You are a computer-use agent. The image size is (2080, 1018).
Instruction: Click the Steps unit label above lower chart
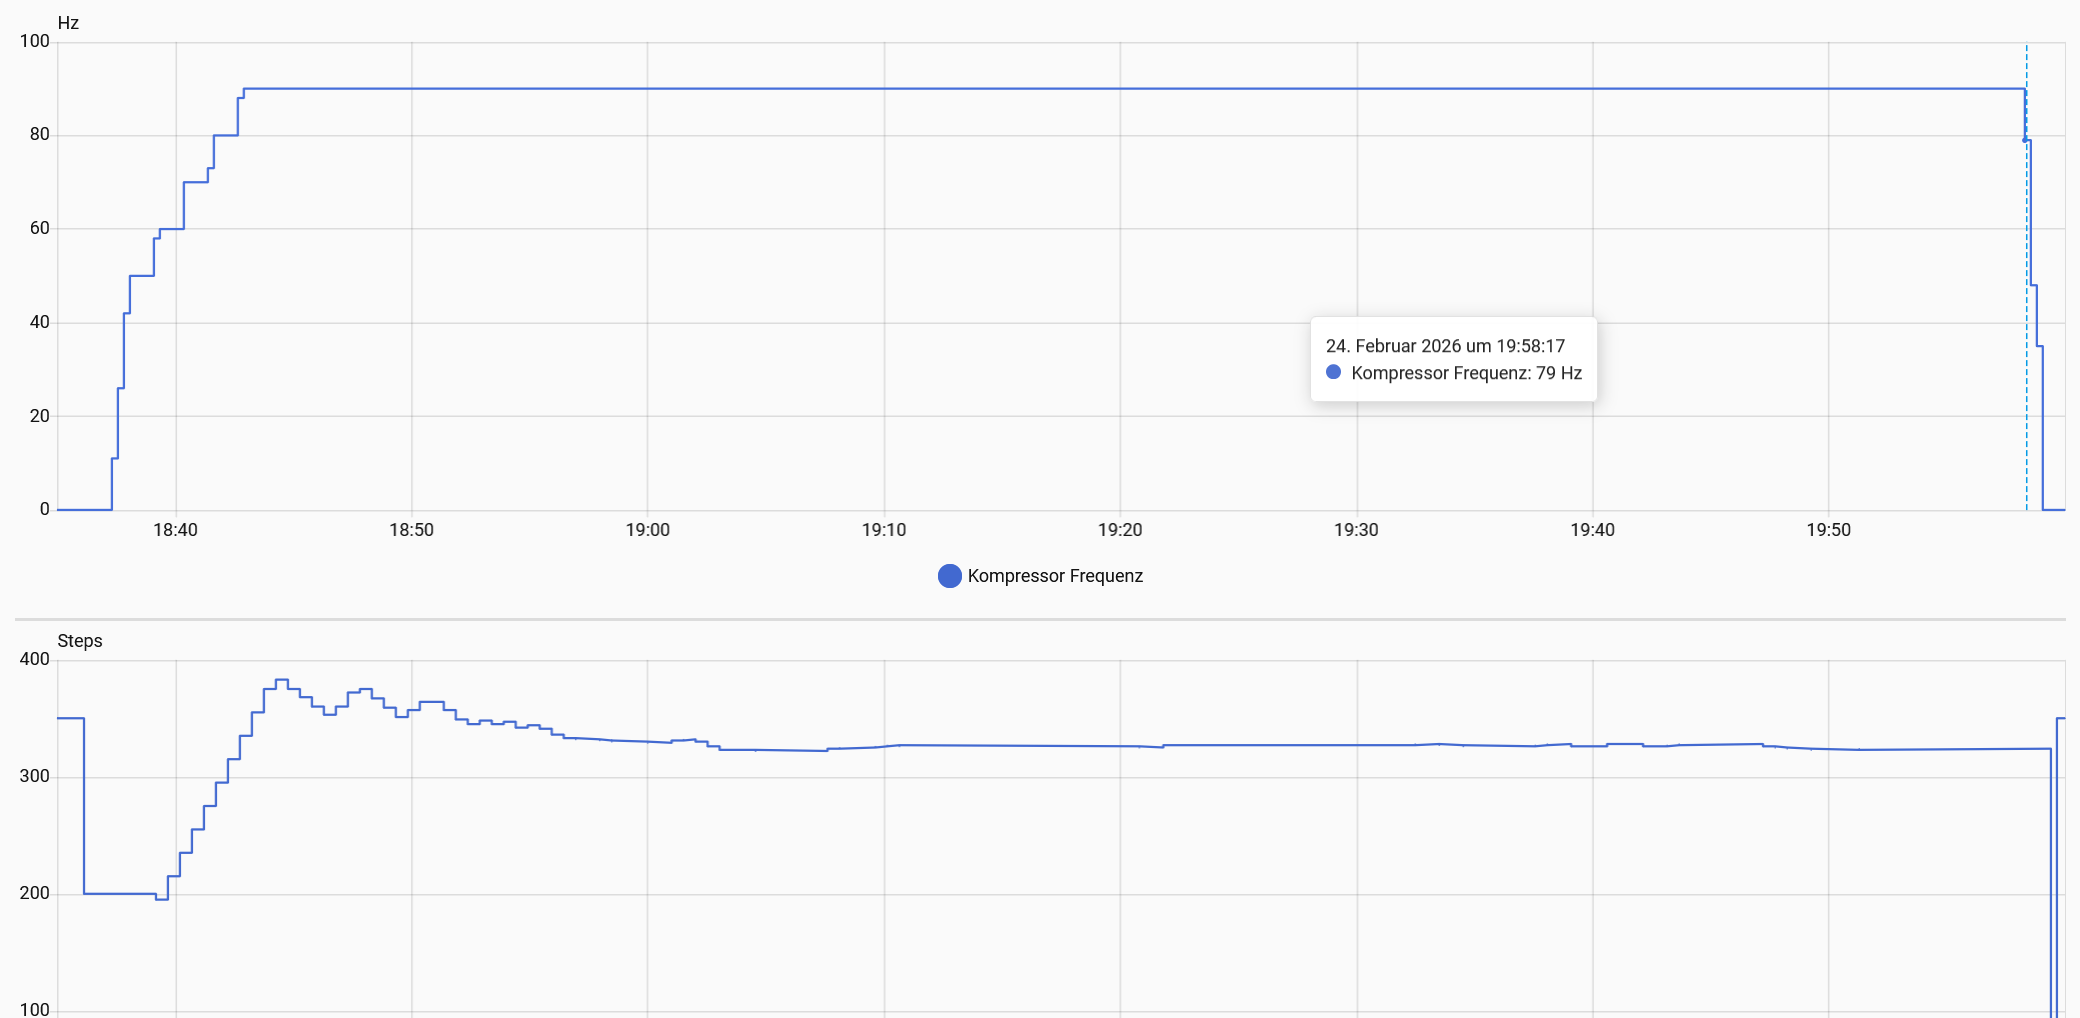80,641
